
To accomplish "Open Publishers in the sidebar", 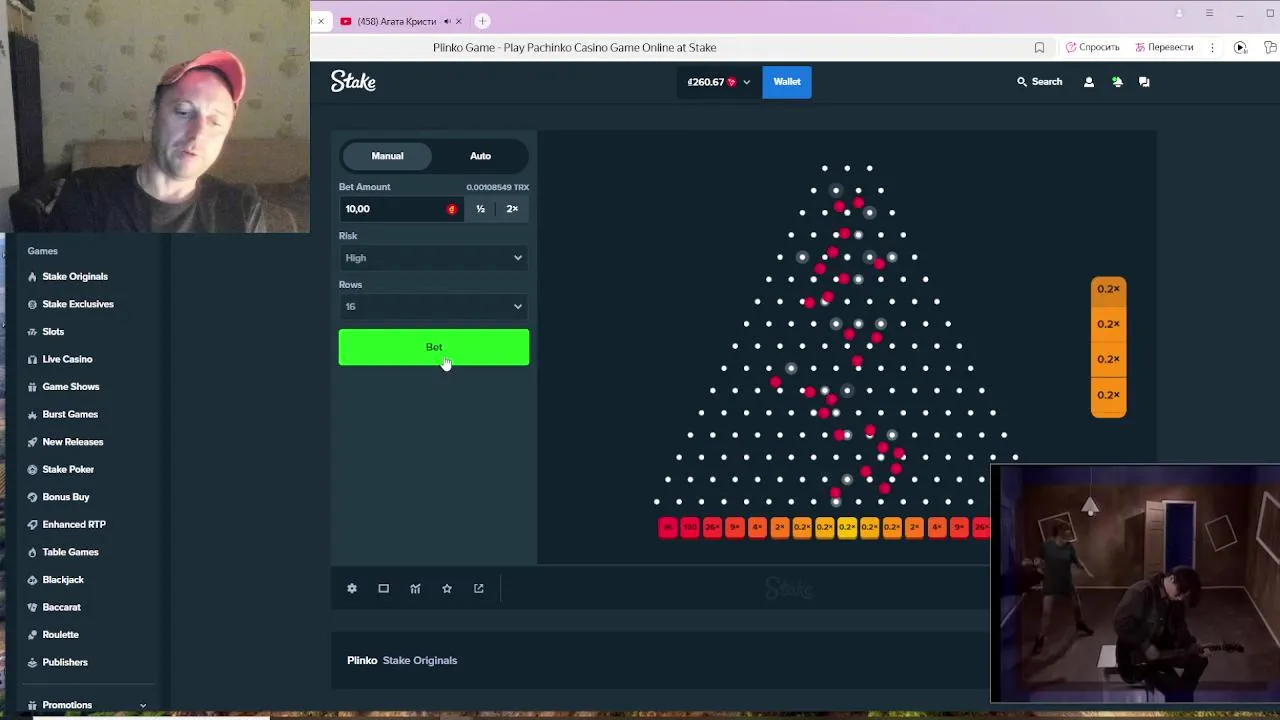I will coord(65,662).
